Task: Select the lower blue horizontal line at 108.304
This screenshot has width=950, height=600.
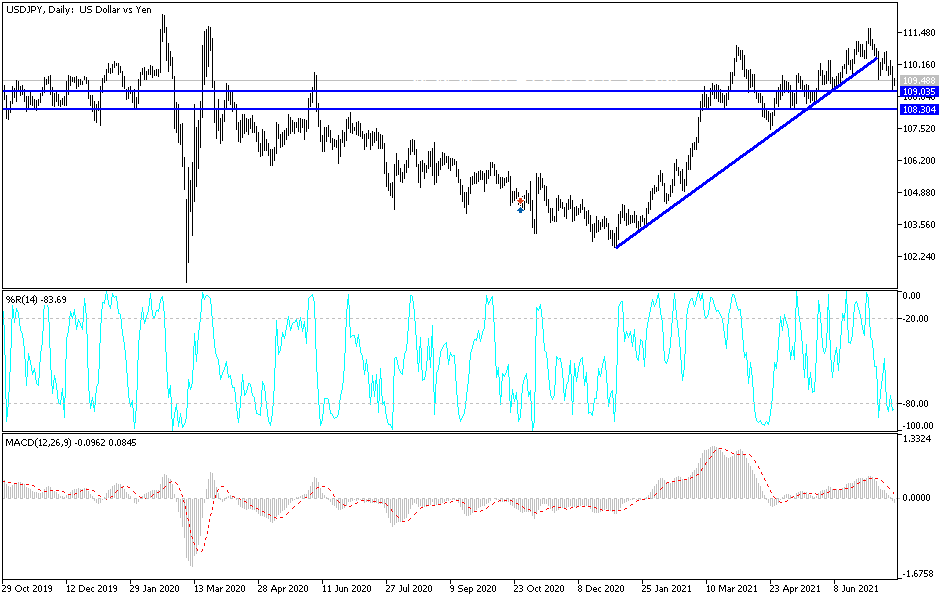Action: [x=450, y=110]
